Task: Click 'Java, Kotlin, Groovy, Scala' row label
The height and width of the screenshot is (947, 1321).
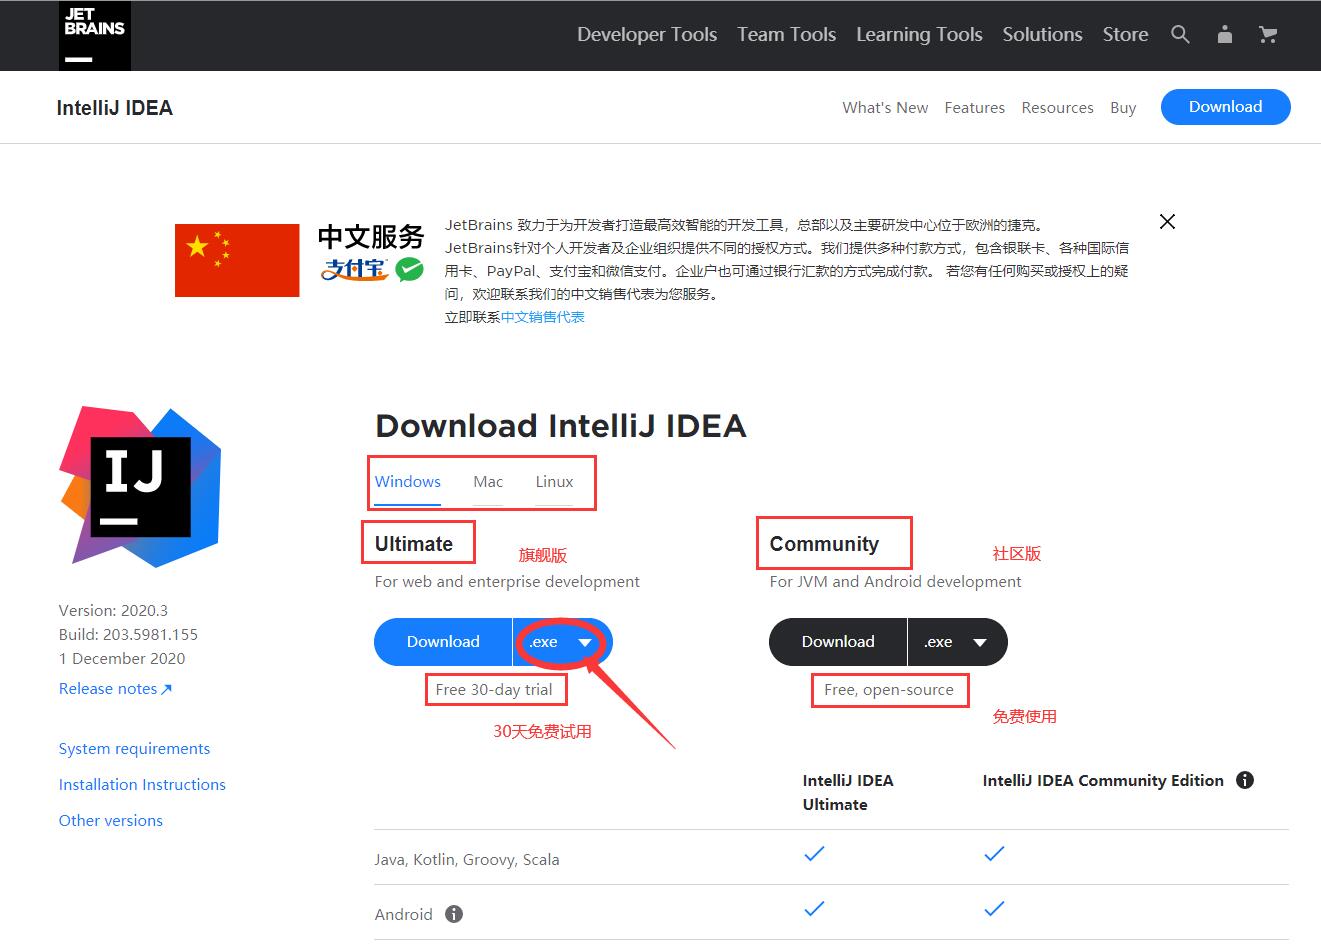Action: tap(467, 860)
